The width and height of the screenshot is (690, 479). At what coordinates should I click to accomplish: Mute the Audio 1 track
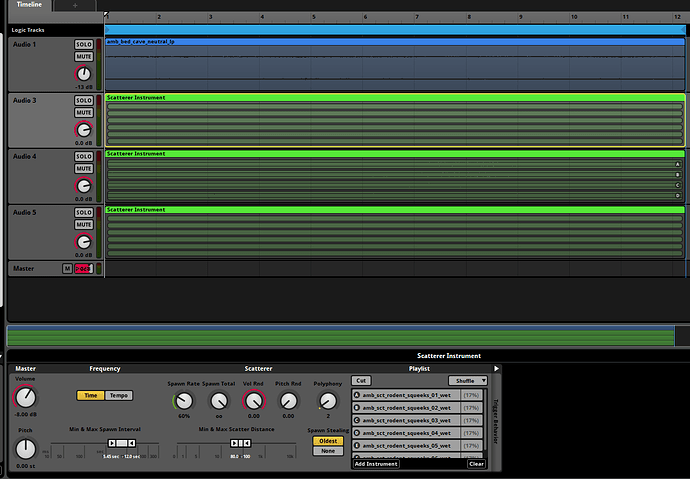[x=84, y=57]
